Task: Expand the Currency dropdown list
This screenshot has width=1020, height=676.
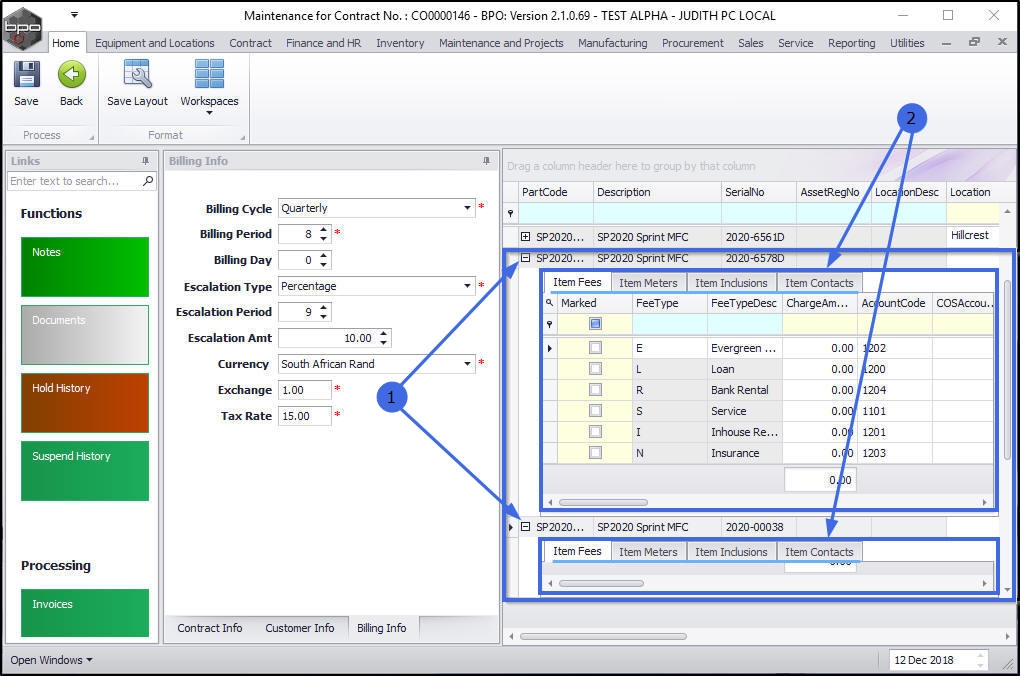Action: pyautogui.click(x=467, y=364)
